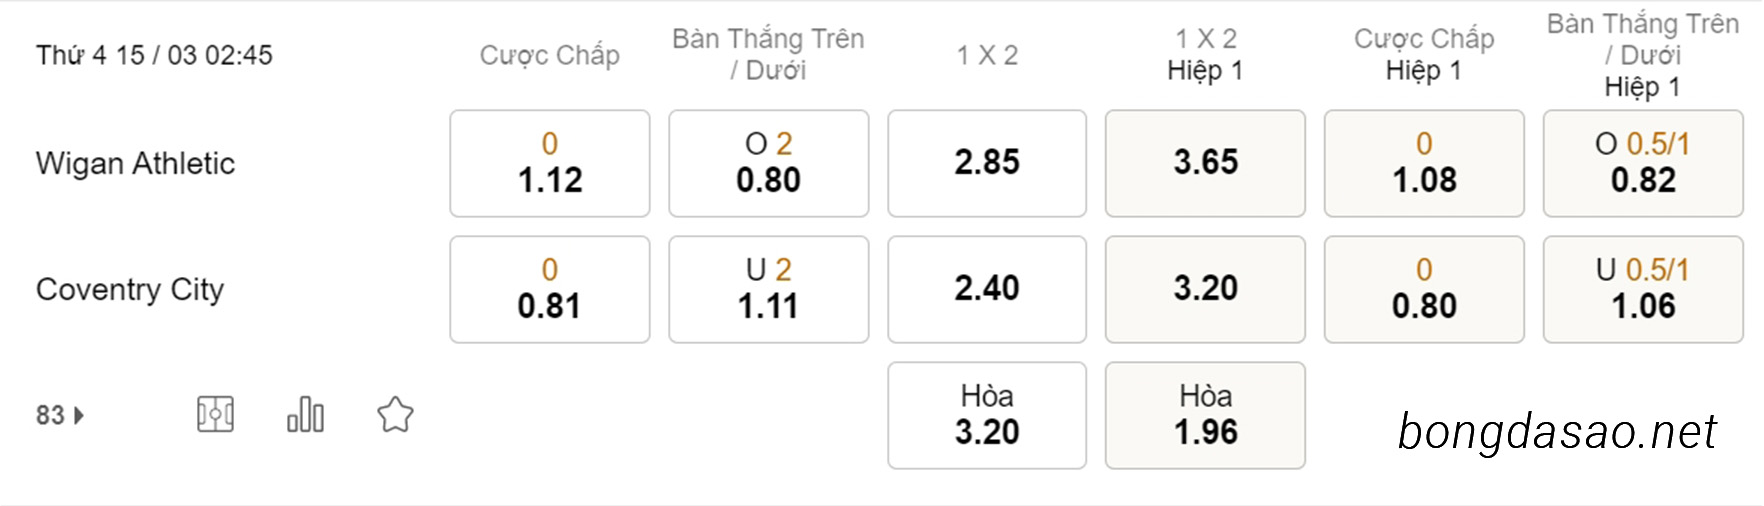Select first-half draw Hòa at 1.96
The image size is (1764, 506).
[x=1205, y=415]
